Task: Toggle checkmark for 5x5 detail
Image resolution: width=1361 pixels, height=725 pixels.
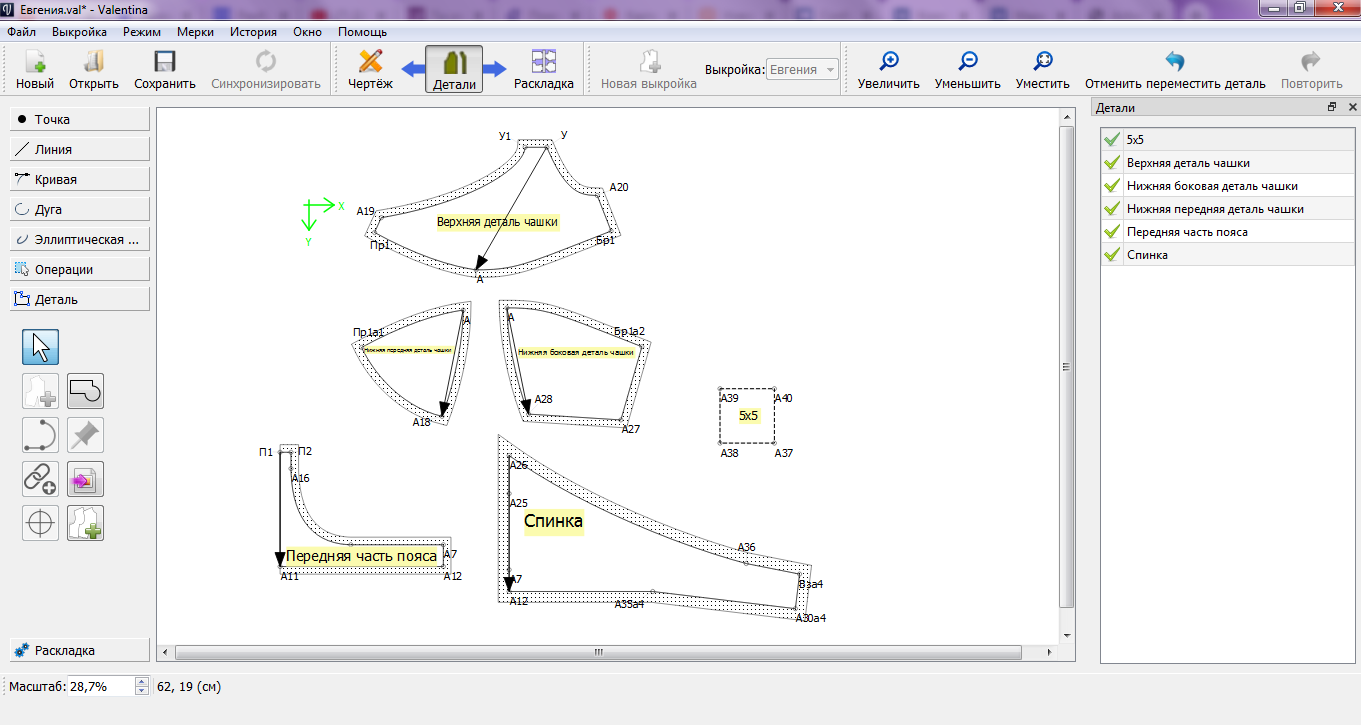Action: 1111,140
